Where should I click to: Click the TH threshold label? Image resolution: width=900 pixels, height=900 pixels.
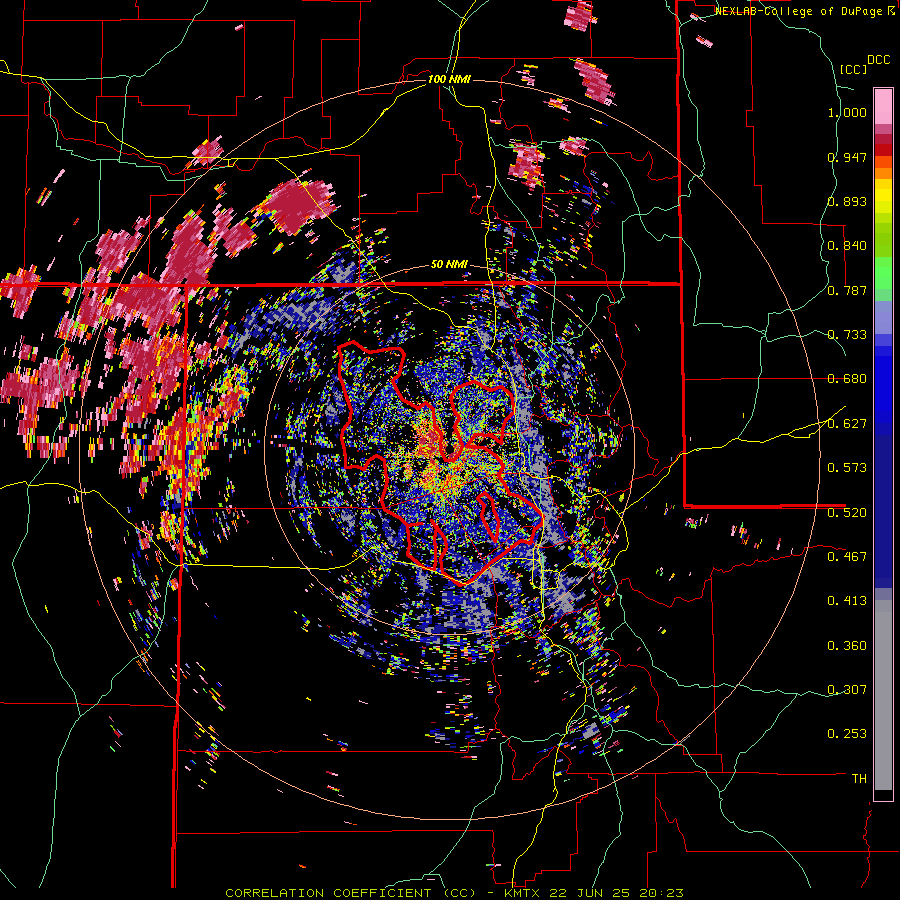click(x=859, y=778)
